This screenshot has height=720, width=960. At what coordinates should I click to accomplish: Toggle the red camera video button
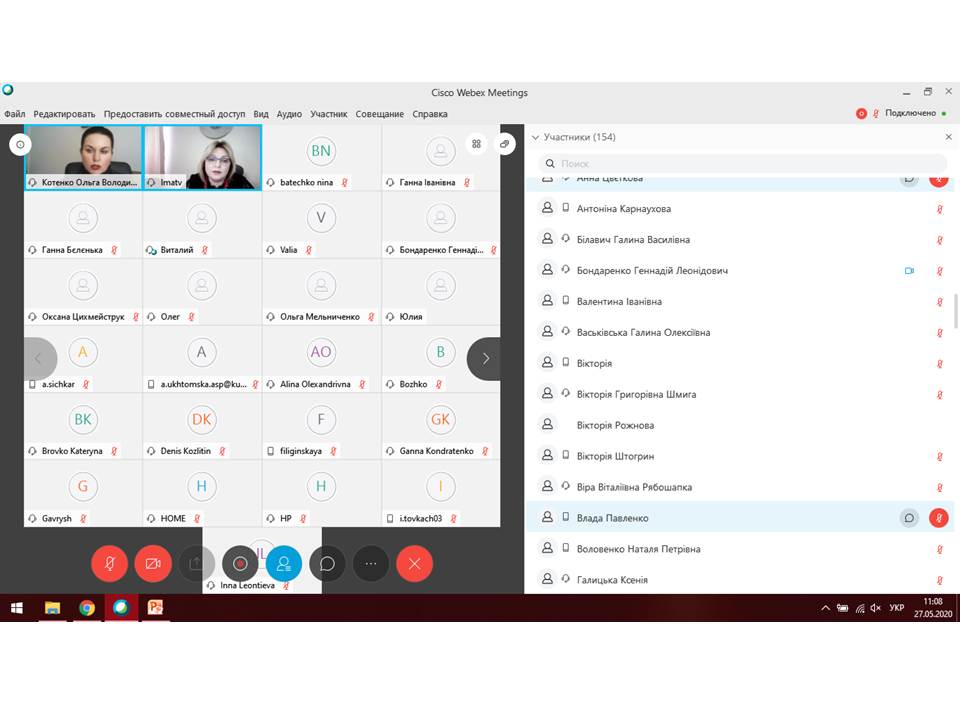pyautogui.click(x=153, y=564)
